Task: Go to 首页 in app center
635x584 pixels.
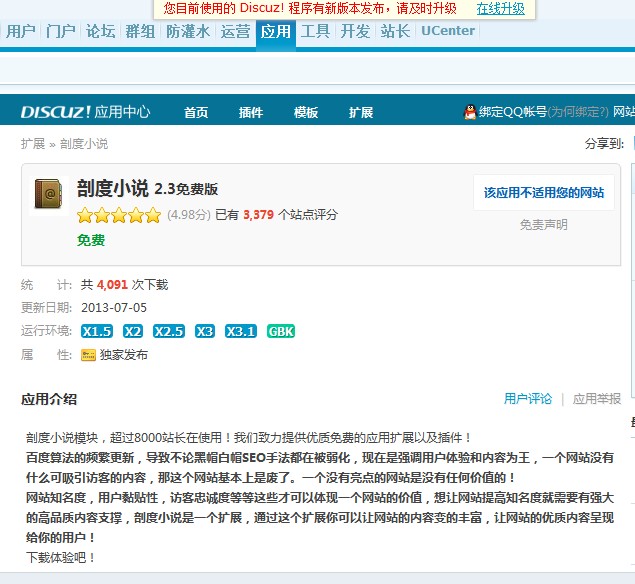Action: point(196,112)
